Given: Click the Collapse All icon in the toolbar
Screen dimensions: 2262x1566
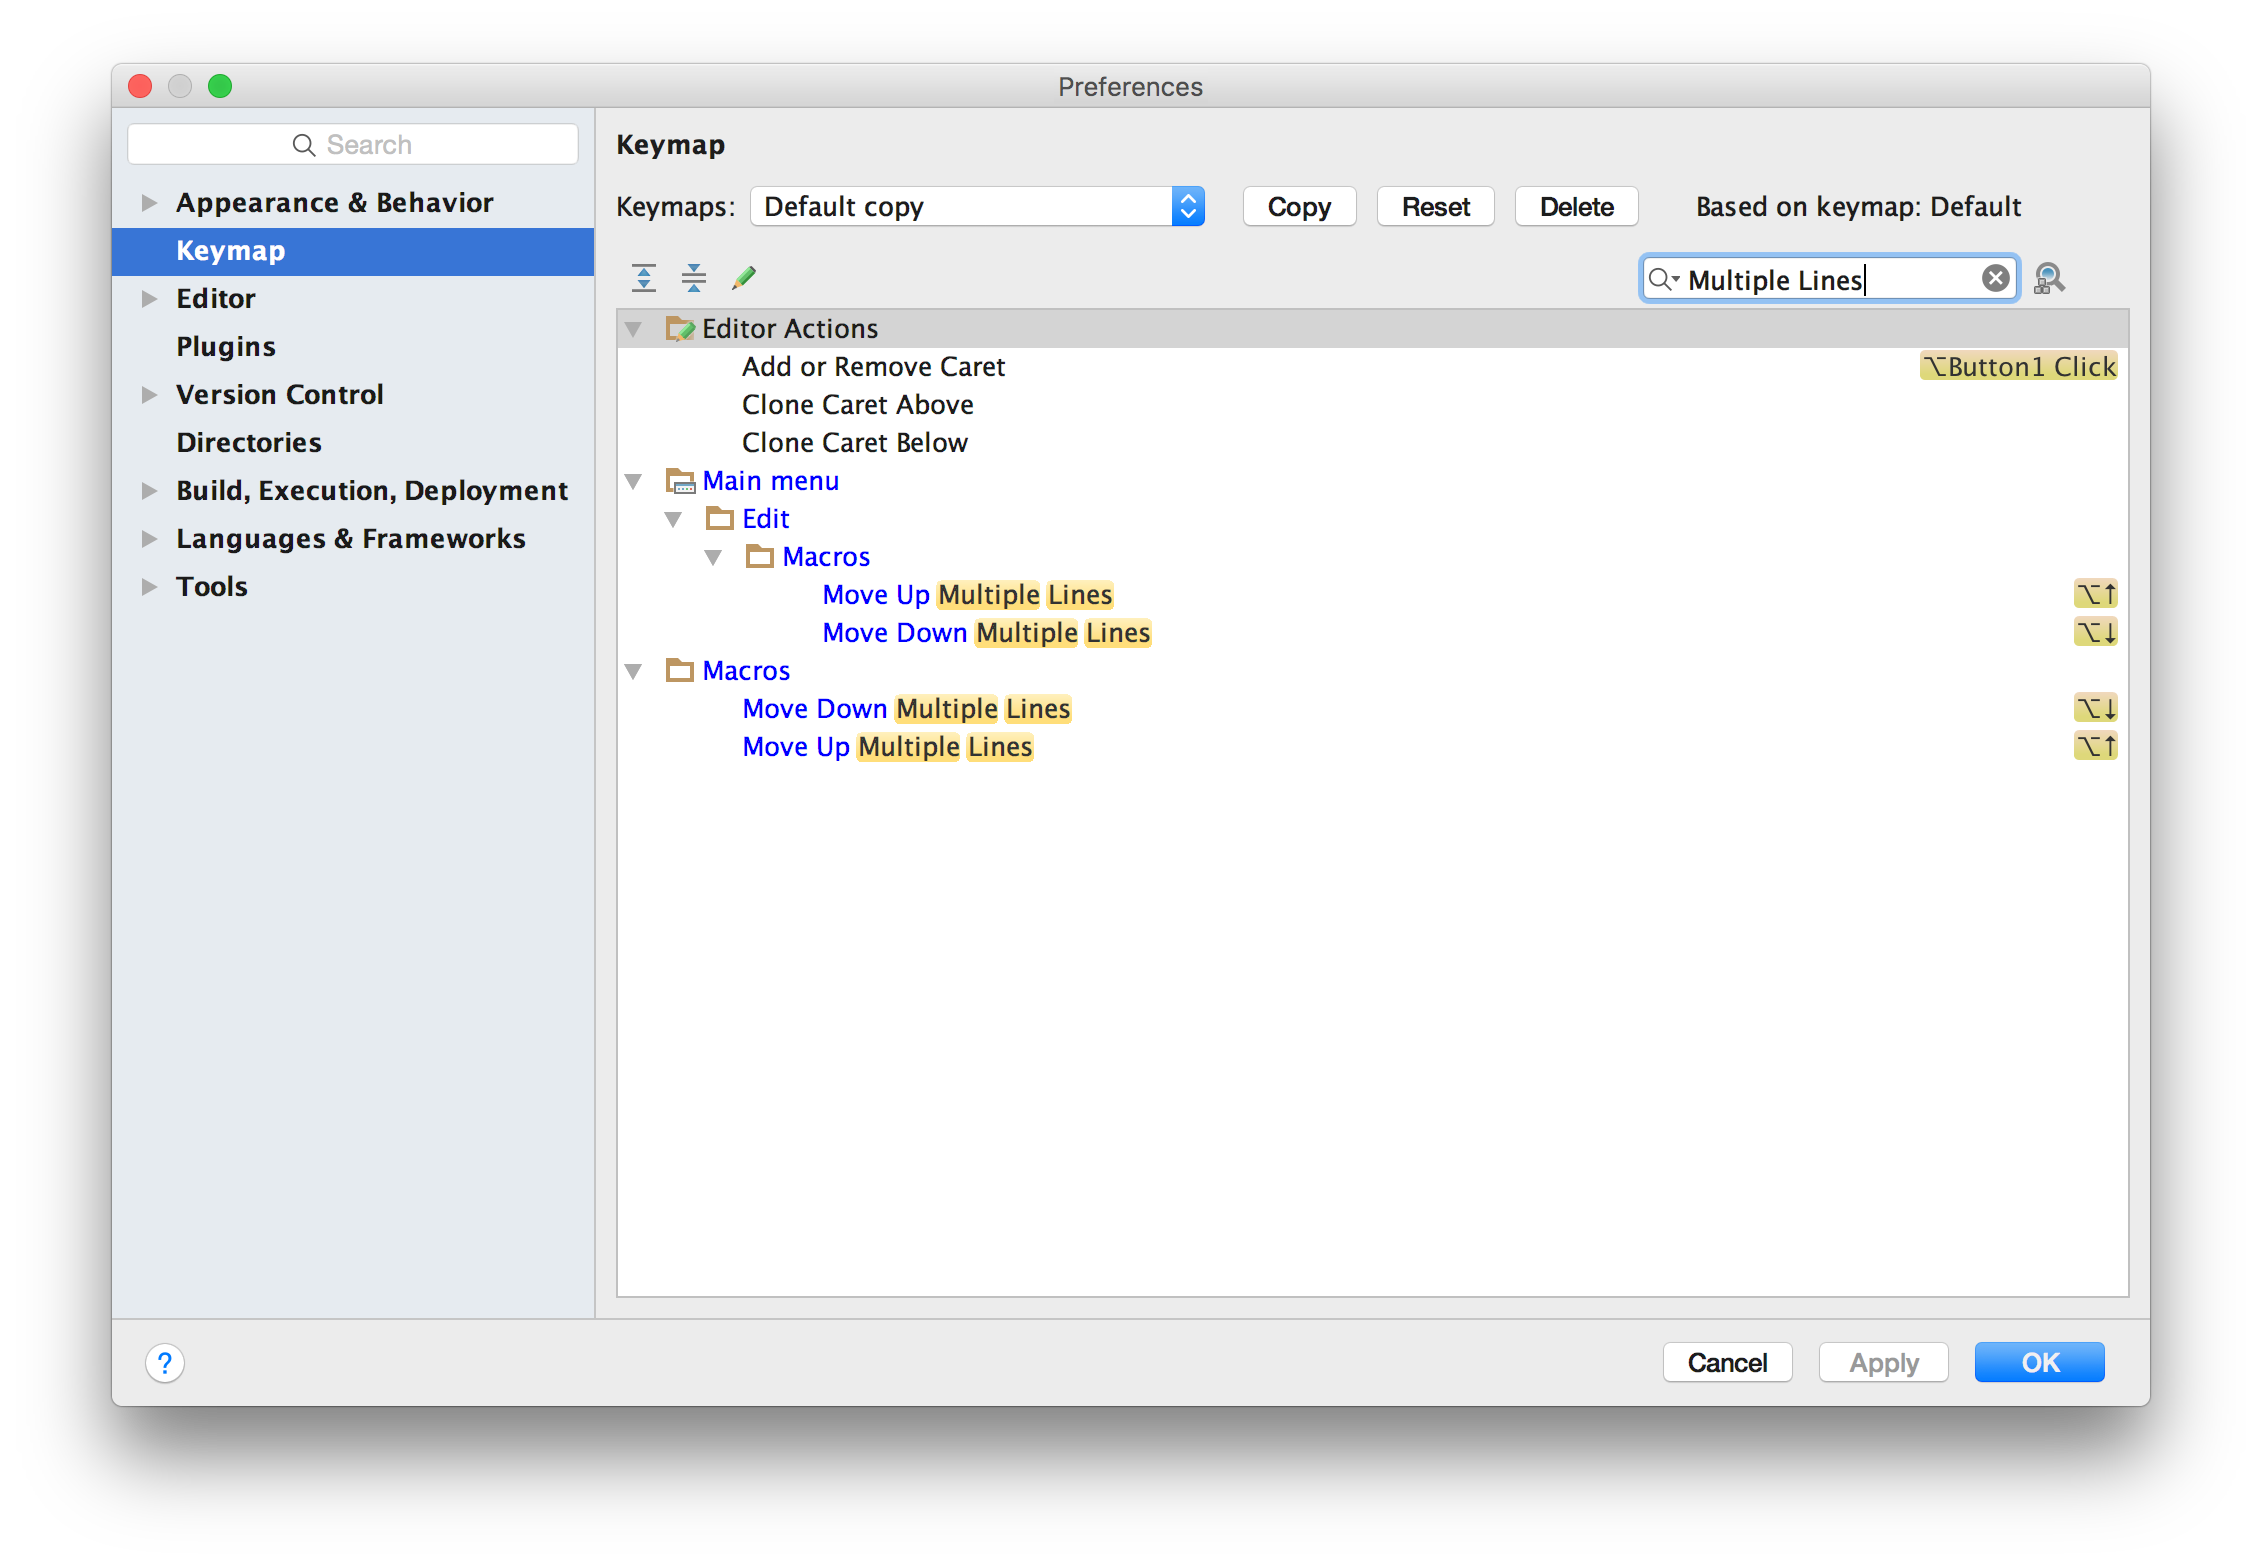Looking at the screenshot, I should point(694,278).
